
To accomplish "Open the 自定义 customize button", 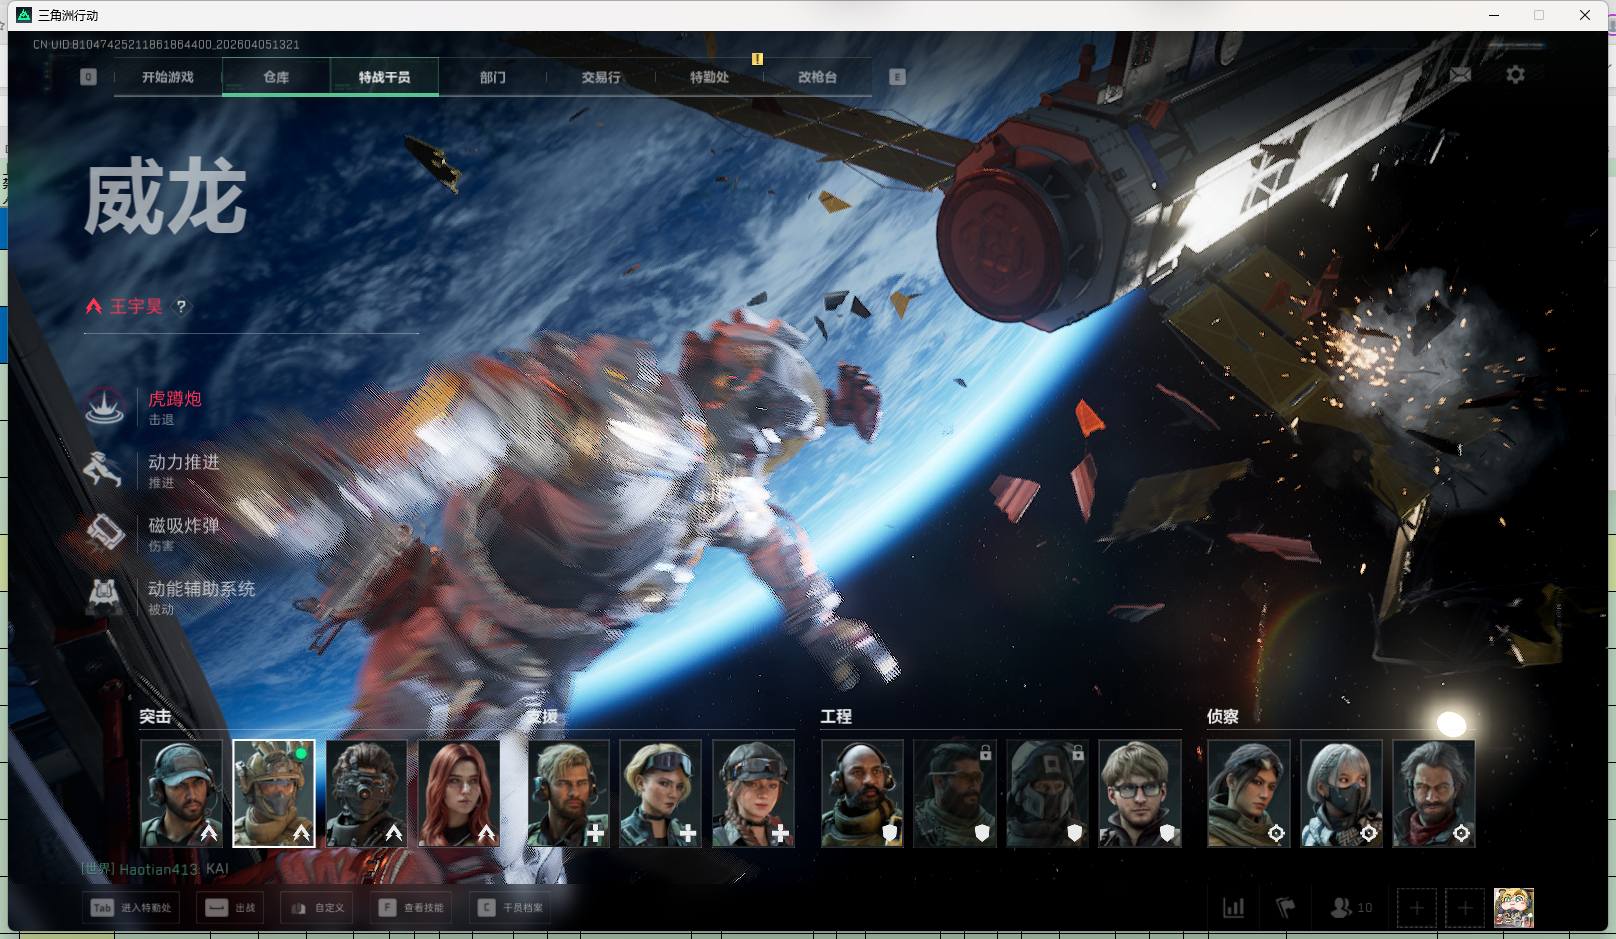I will (x=317, y=908).
